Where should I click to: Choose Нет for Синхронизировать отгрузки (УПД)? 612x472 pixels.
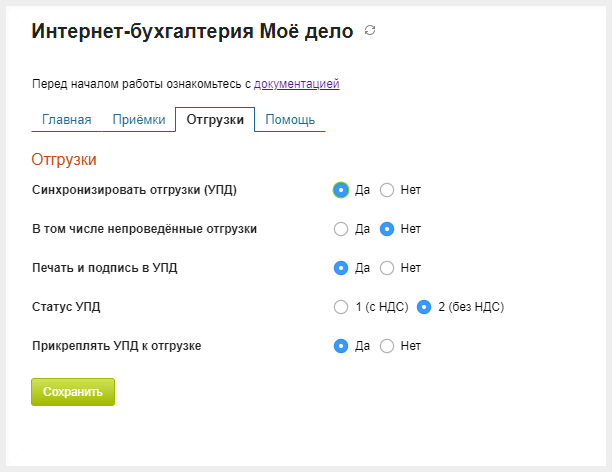[388, 190]
